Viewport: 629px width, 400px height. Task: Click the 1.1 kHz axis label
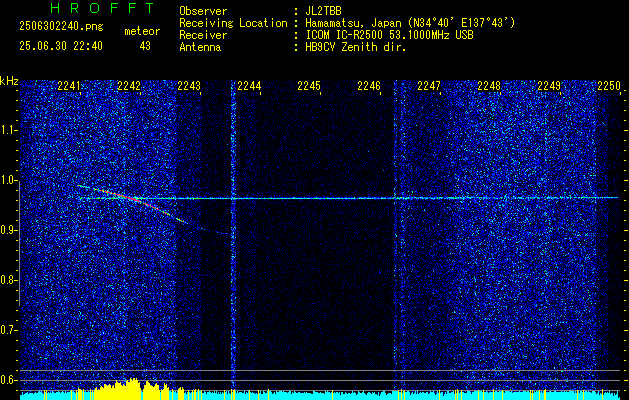tap(9, 130)
